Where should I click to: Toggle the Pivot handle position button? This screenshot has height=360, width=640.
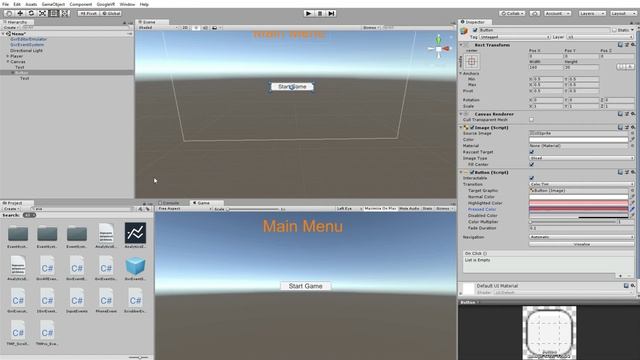click(89, 13)
